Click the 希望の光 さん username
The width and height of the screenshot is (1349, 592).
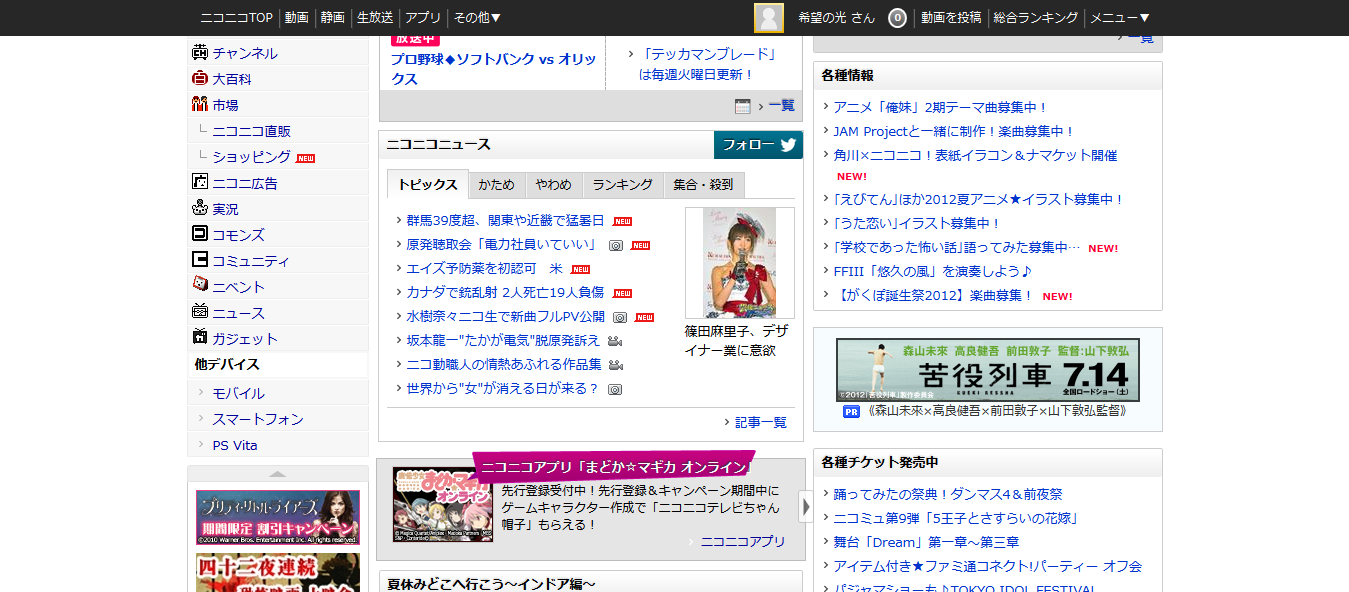(836, 18)
